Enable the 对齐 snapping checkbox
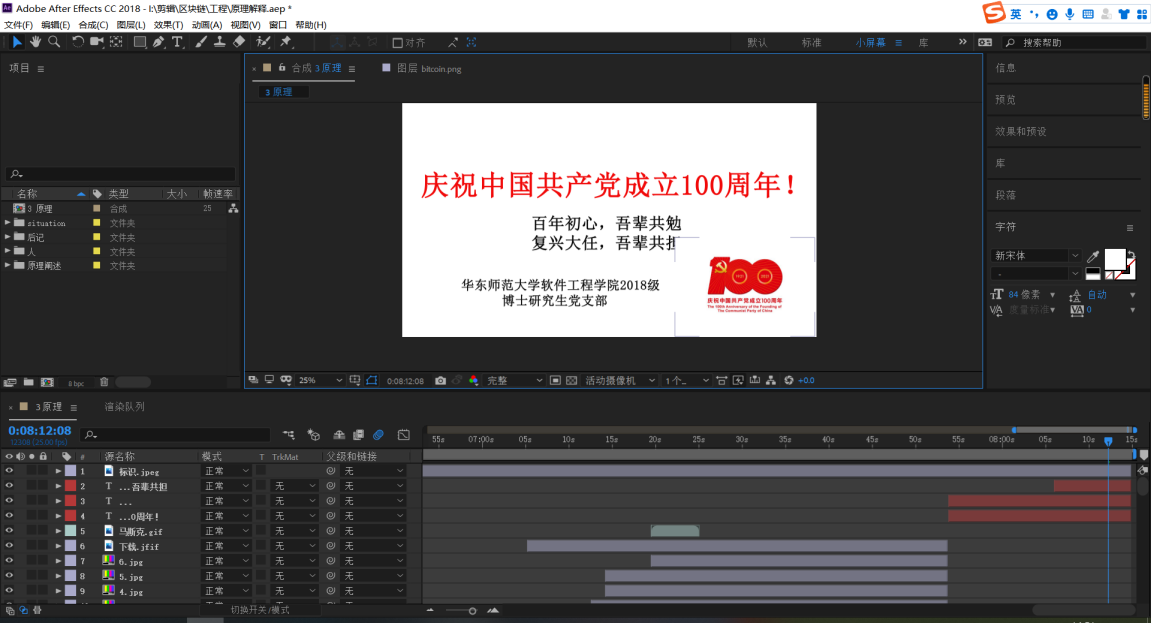 click(x=397, y=43)
